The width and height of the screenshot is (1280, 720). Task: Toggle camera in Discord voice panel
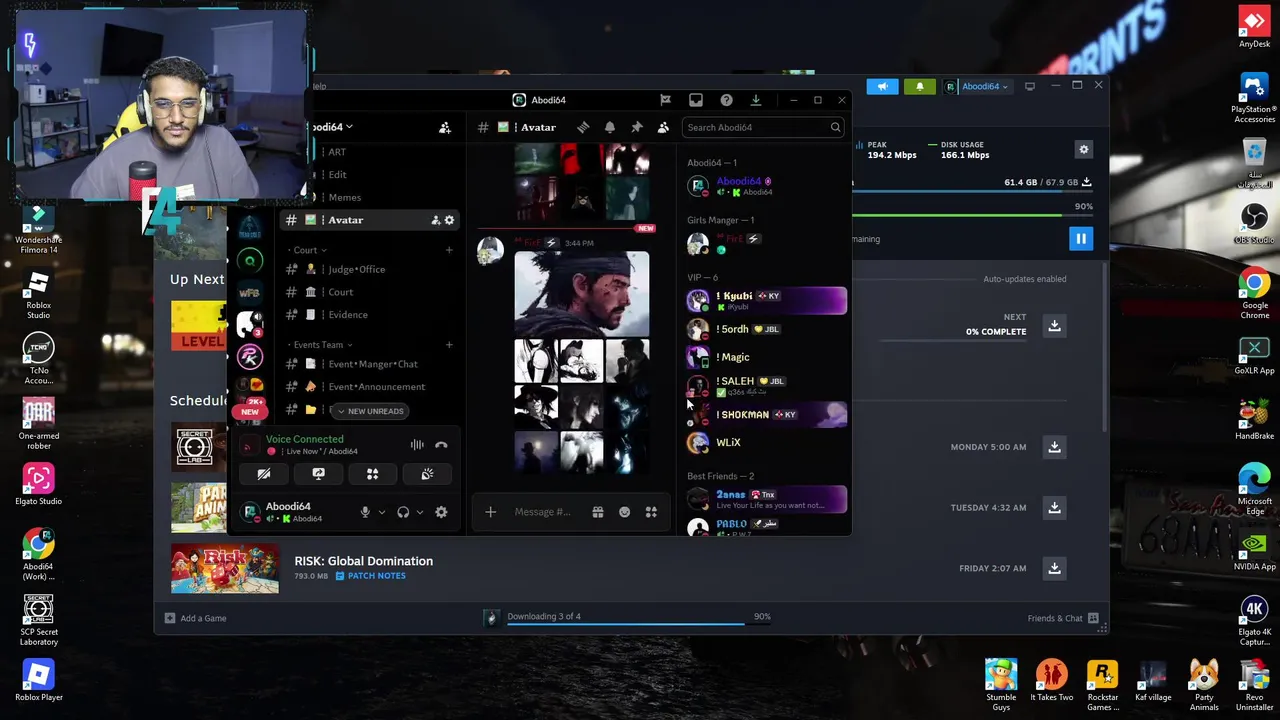tap(264, 475)
